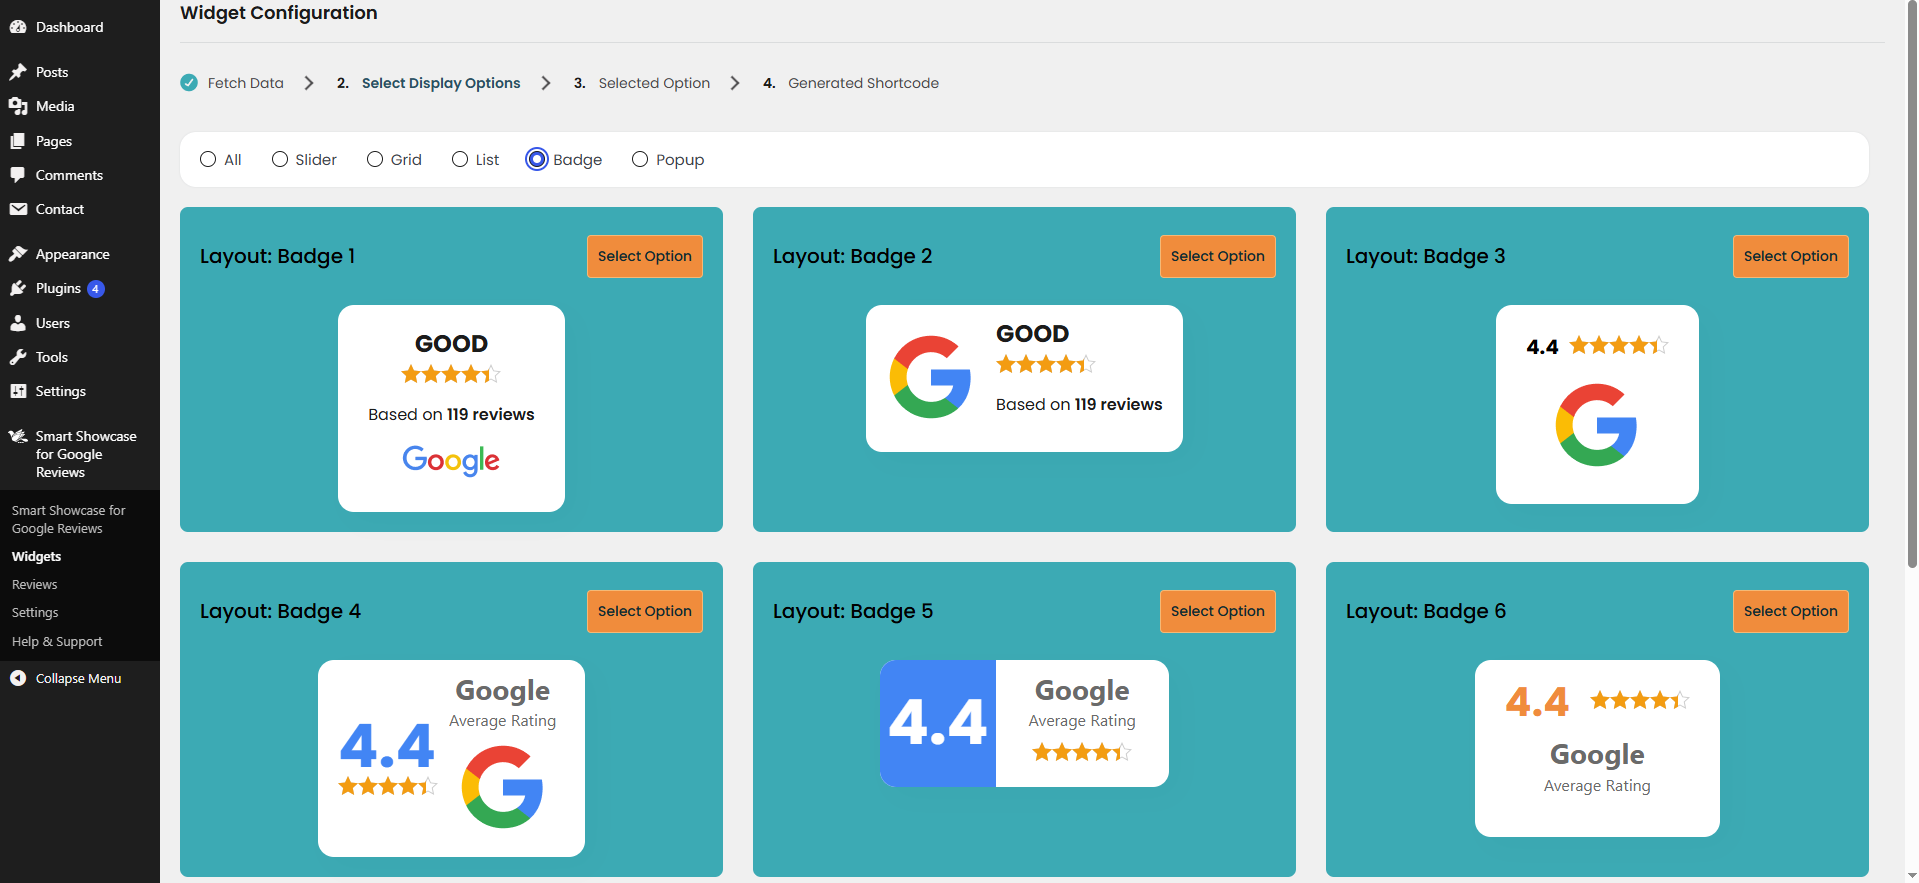The height and width of the screenshot is (883, 1919).
Task: Select the Grid display option radio
Action: pyautogui.click(x=375, y=159)
